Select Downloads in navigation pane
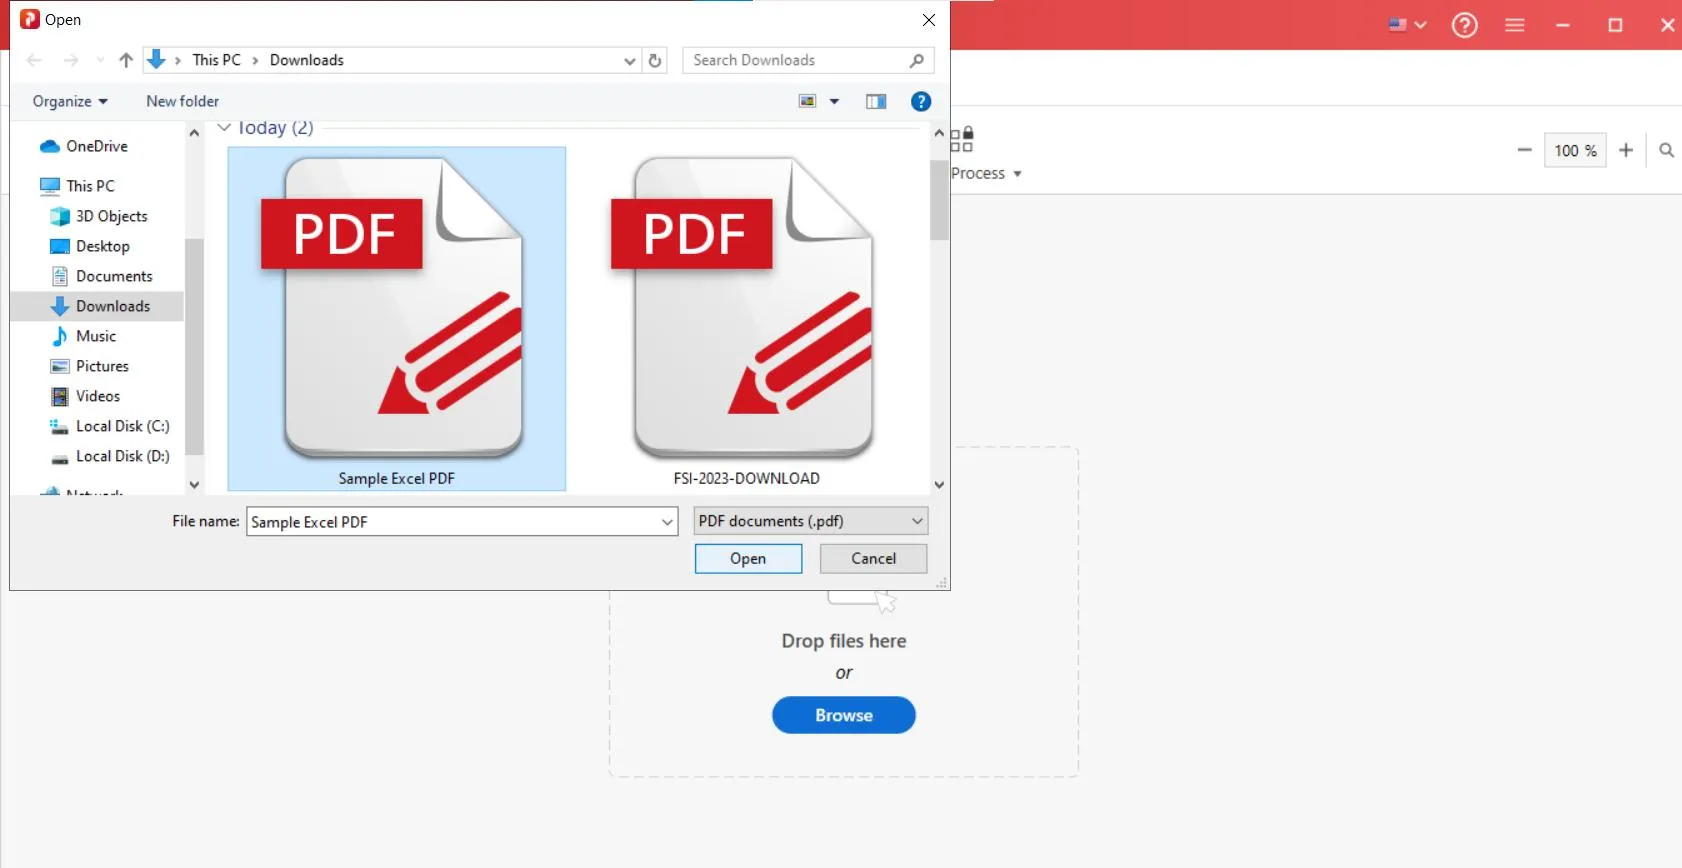Image resolution: width=1682 pixels, height=868 pixels. point(97,306)
